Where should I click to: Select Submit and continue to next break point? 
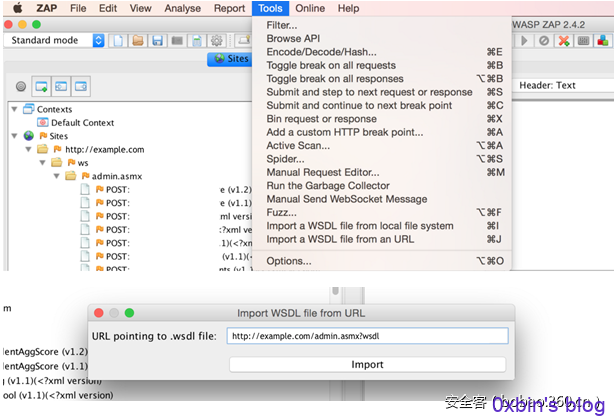click(382, 105)
